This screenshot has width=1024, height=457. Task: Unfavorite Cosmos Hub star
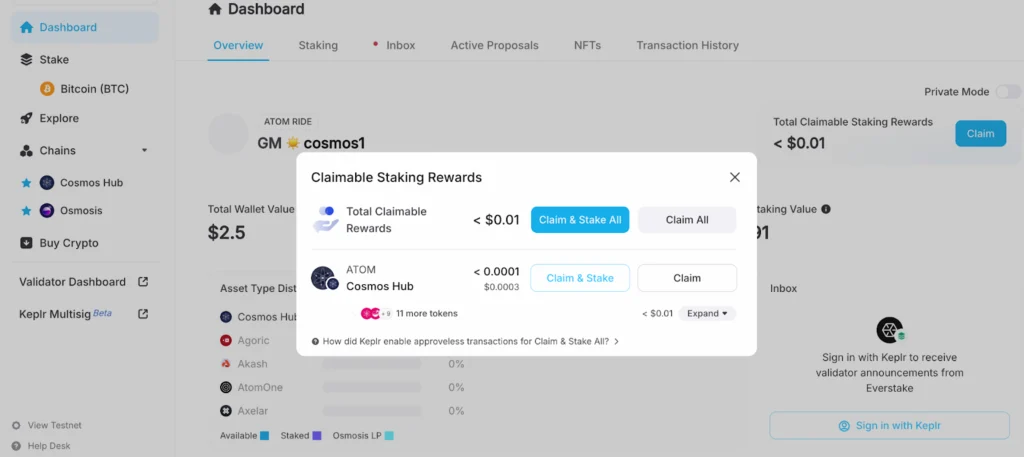point(26,183)
